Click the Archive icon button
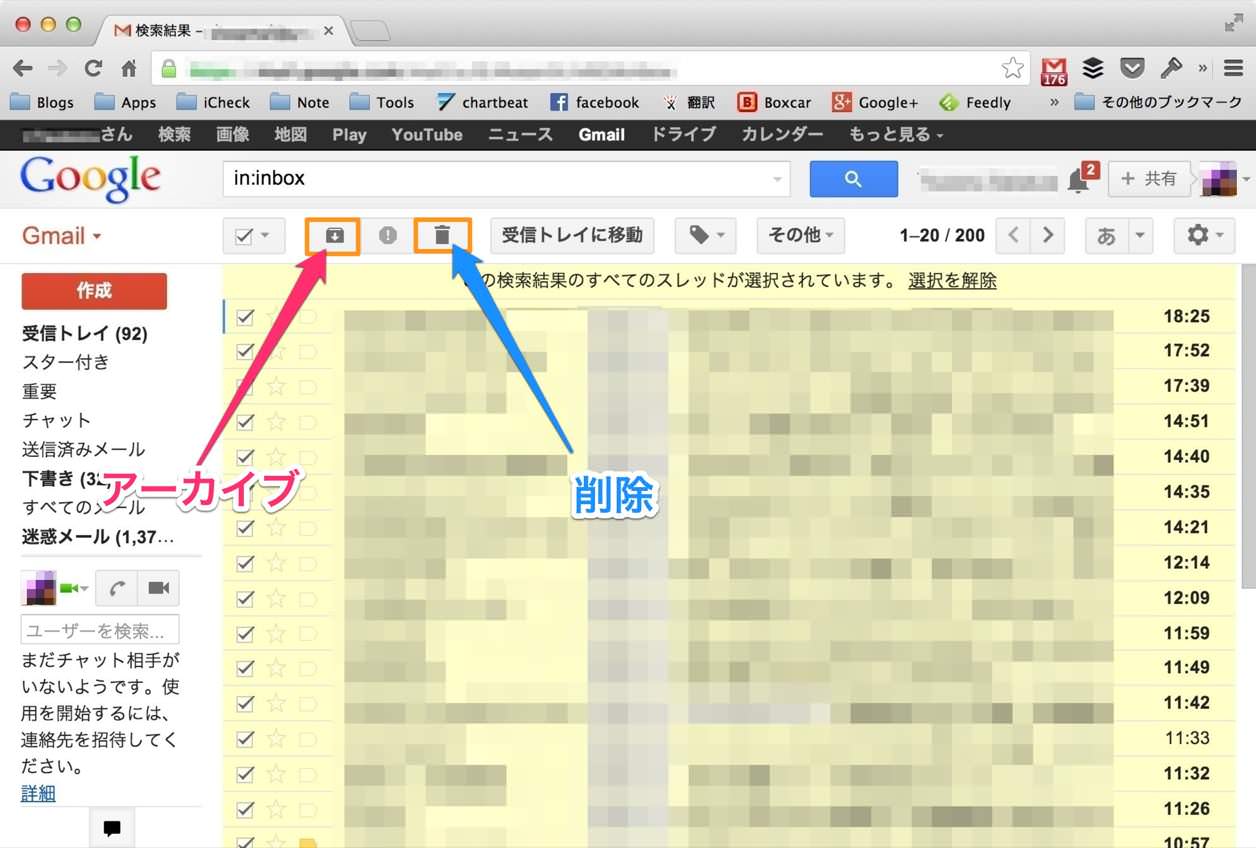 (x=334, y=235)
